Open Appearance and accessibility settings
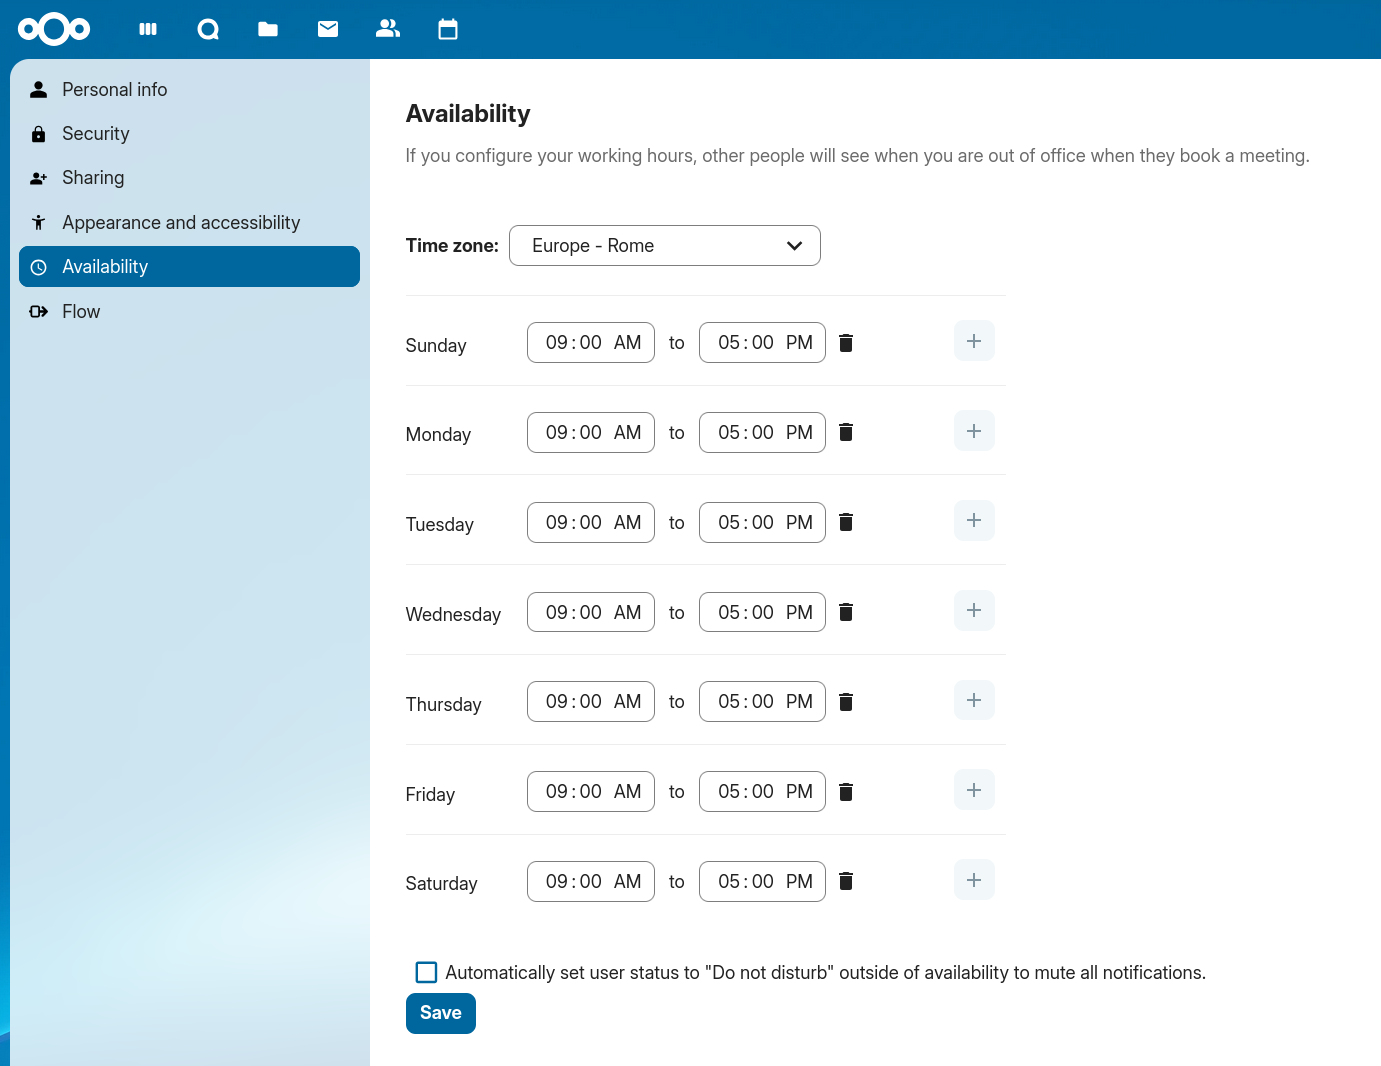1381x1066 pixels. coord(181,222)
